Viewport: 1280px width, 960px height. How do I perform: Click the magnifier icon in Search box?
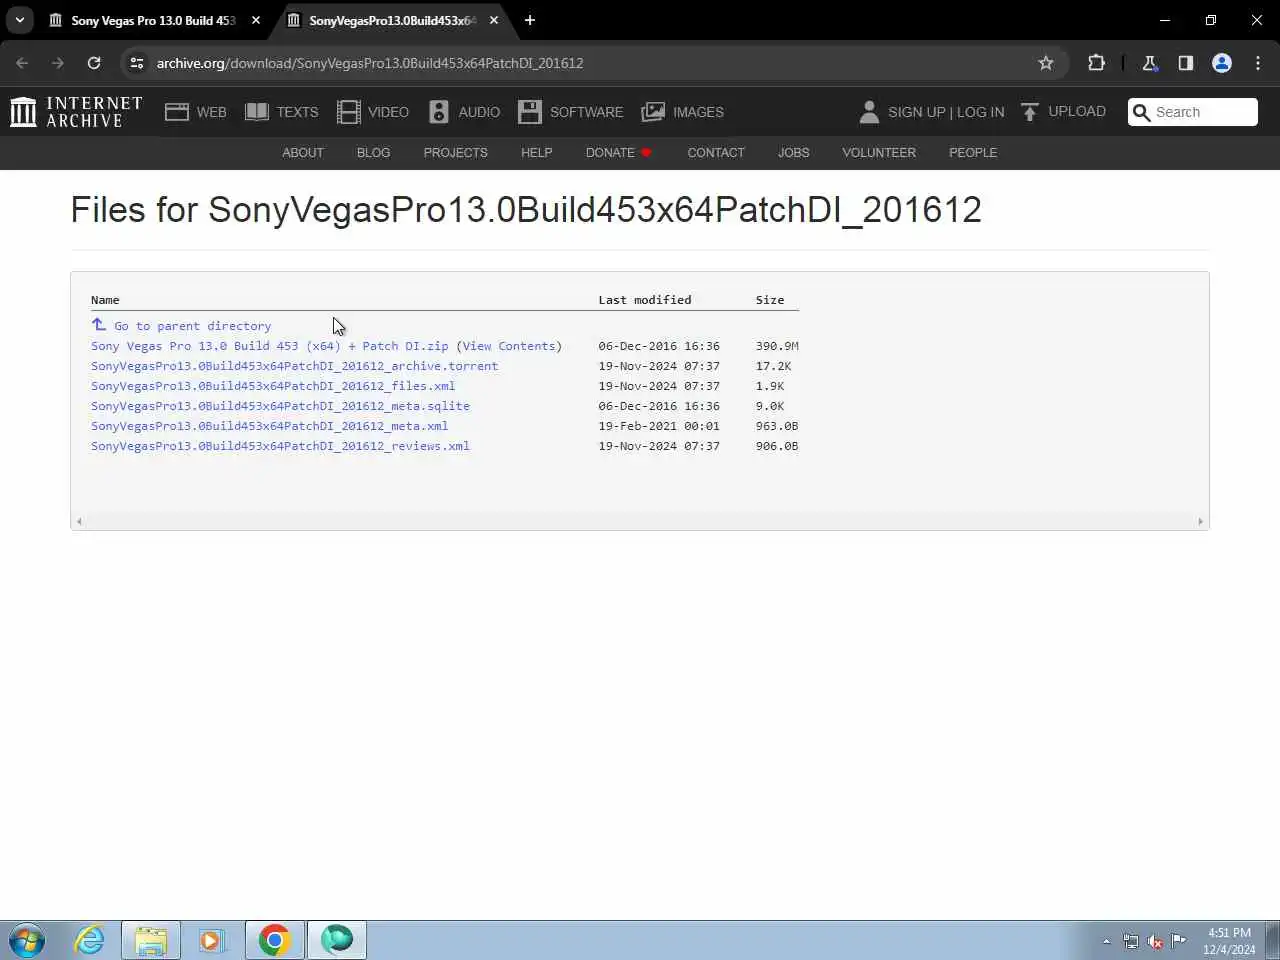click(x=1141, y=112)
